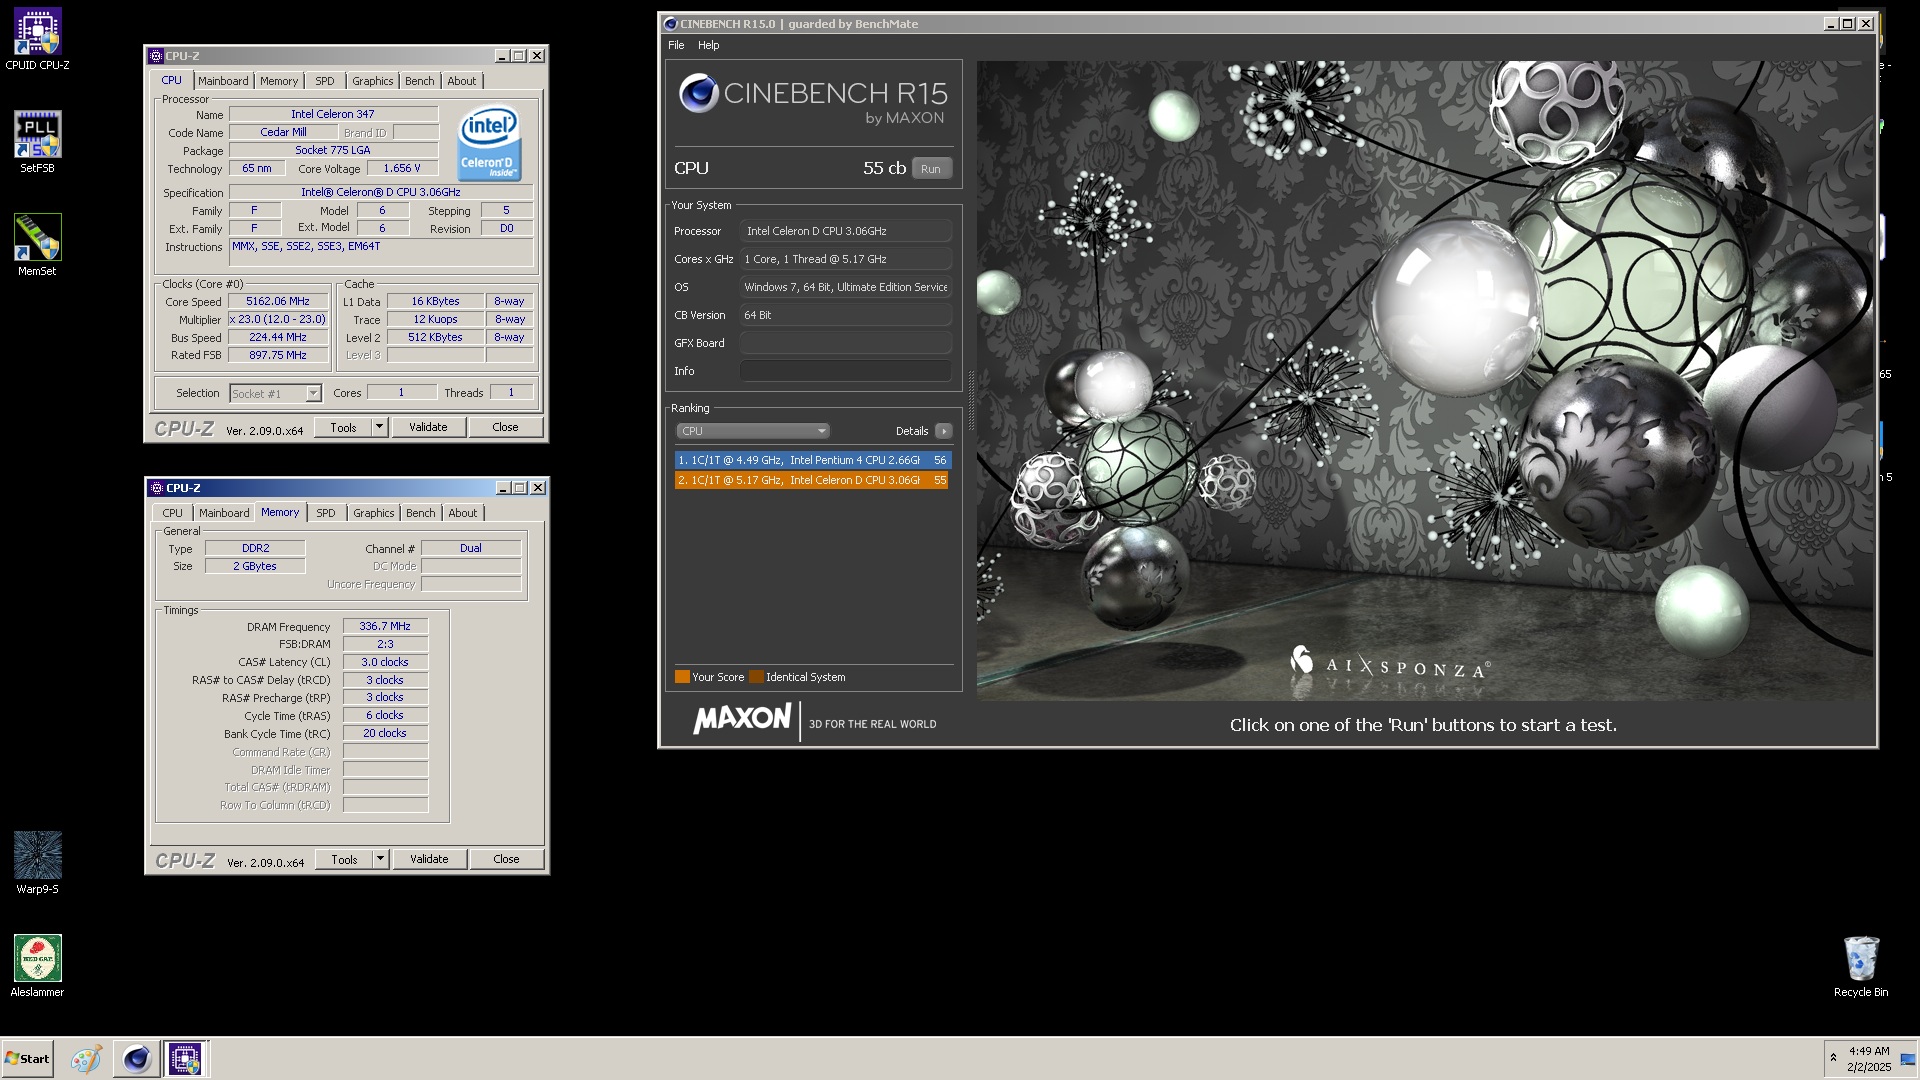Click the Cinebench title bar icon

(x=670, y=24)
